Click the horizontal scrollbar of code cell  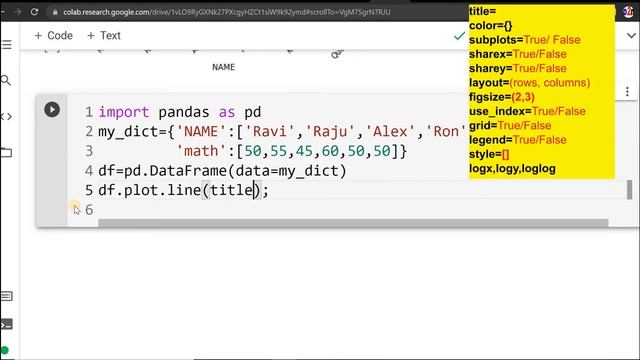(x=353, y=223)
